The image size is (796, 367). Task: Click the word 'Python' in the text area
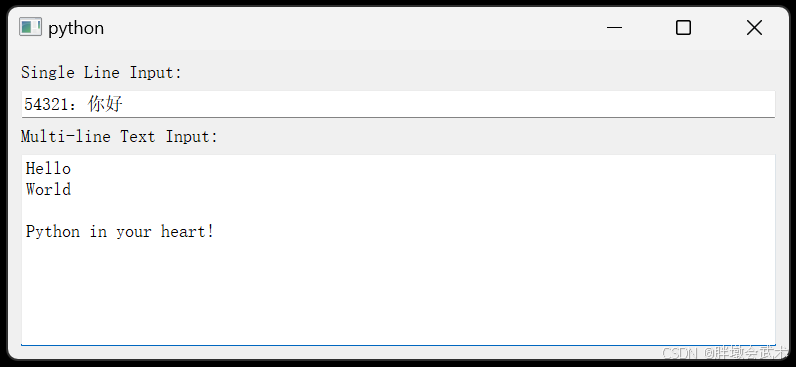point(53,232)
